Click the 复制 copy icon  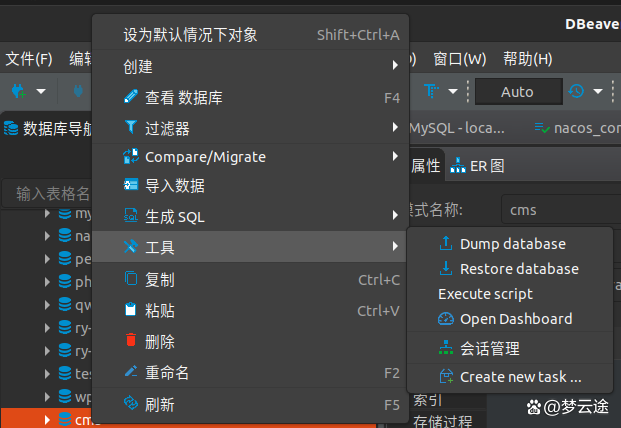pos(131,278)
